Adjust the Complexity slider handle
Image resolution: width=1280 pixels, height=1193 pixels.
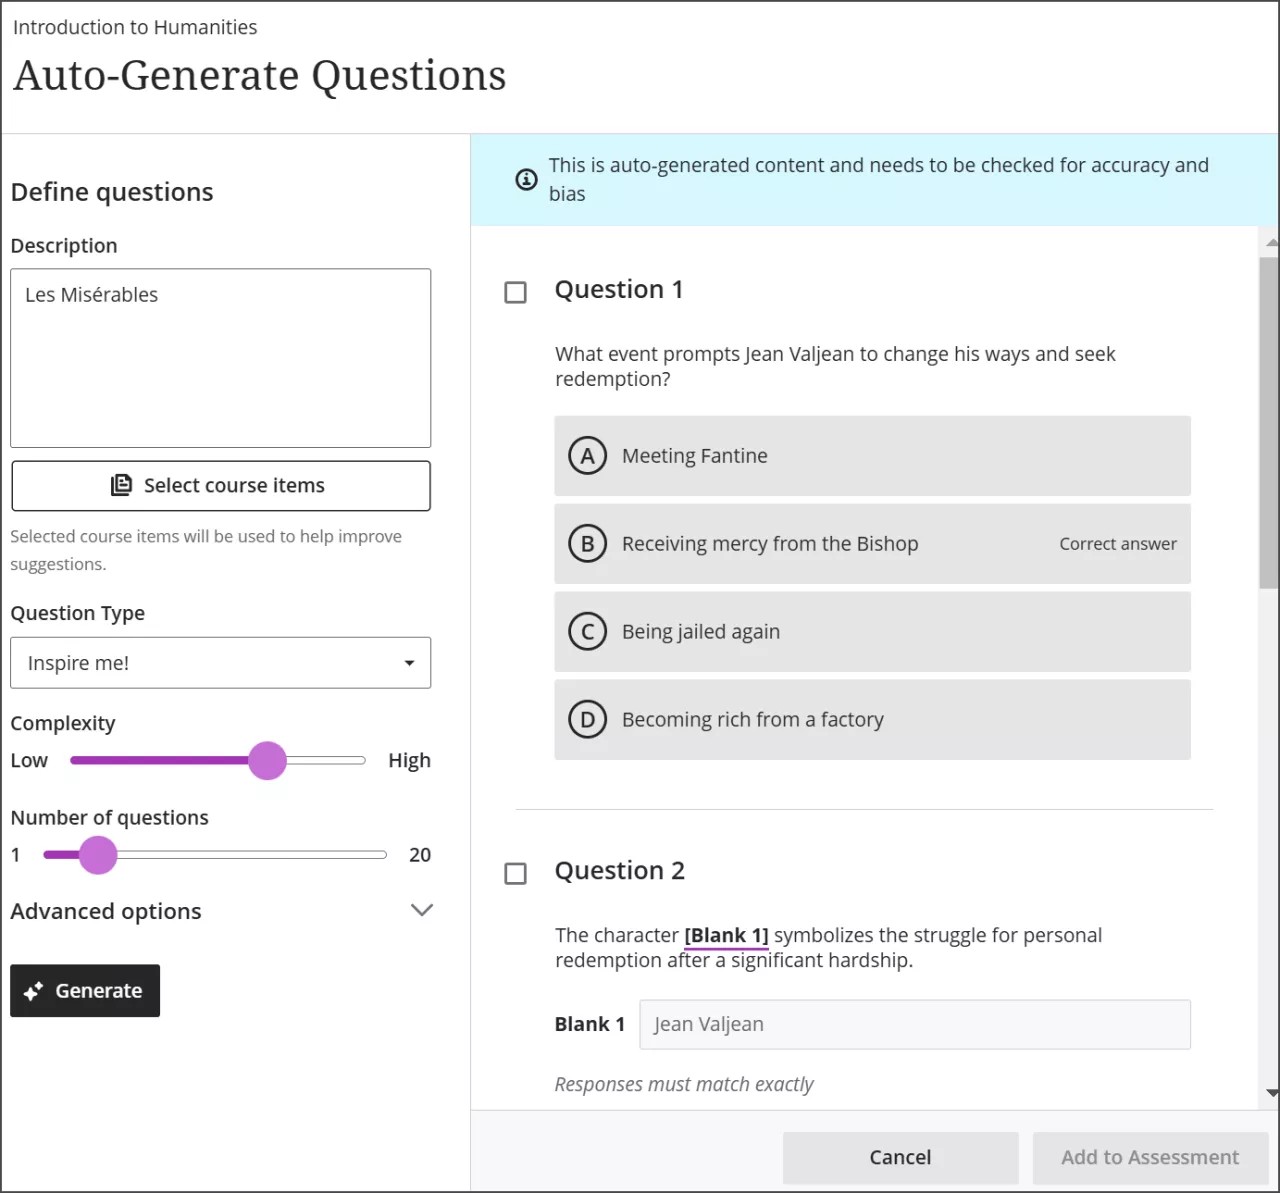(267, 760)
